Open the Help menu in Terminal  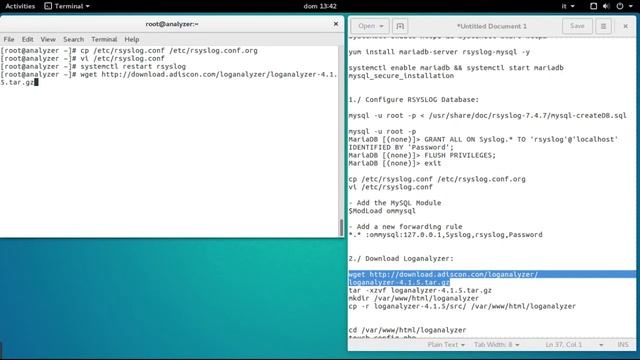(x=132, y=39)
